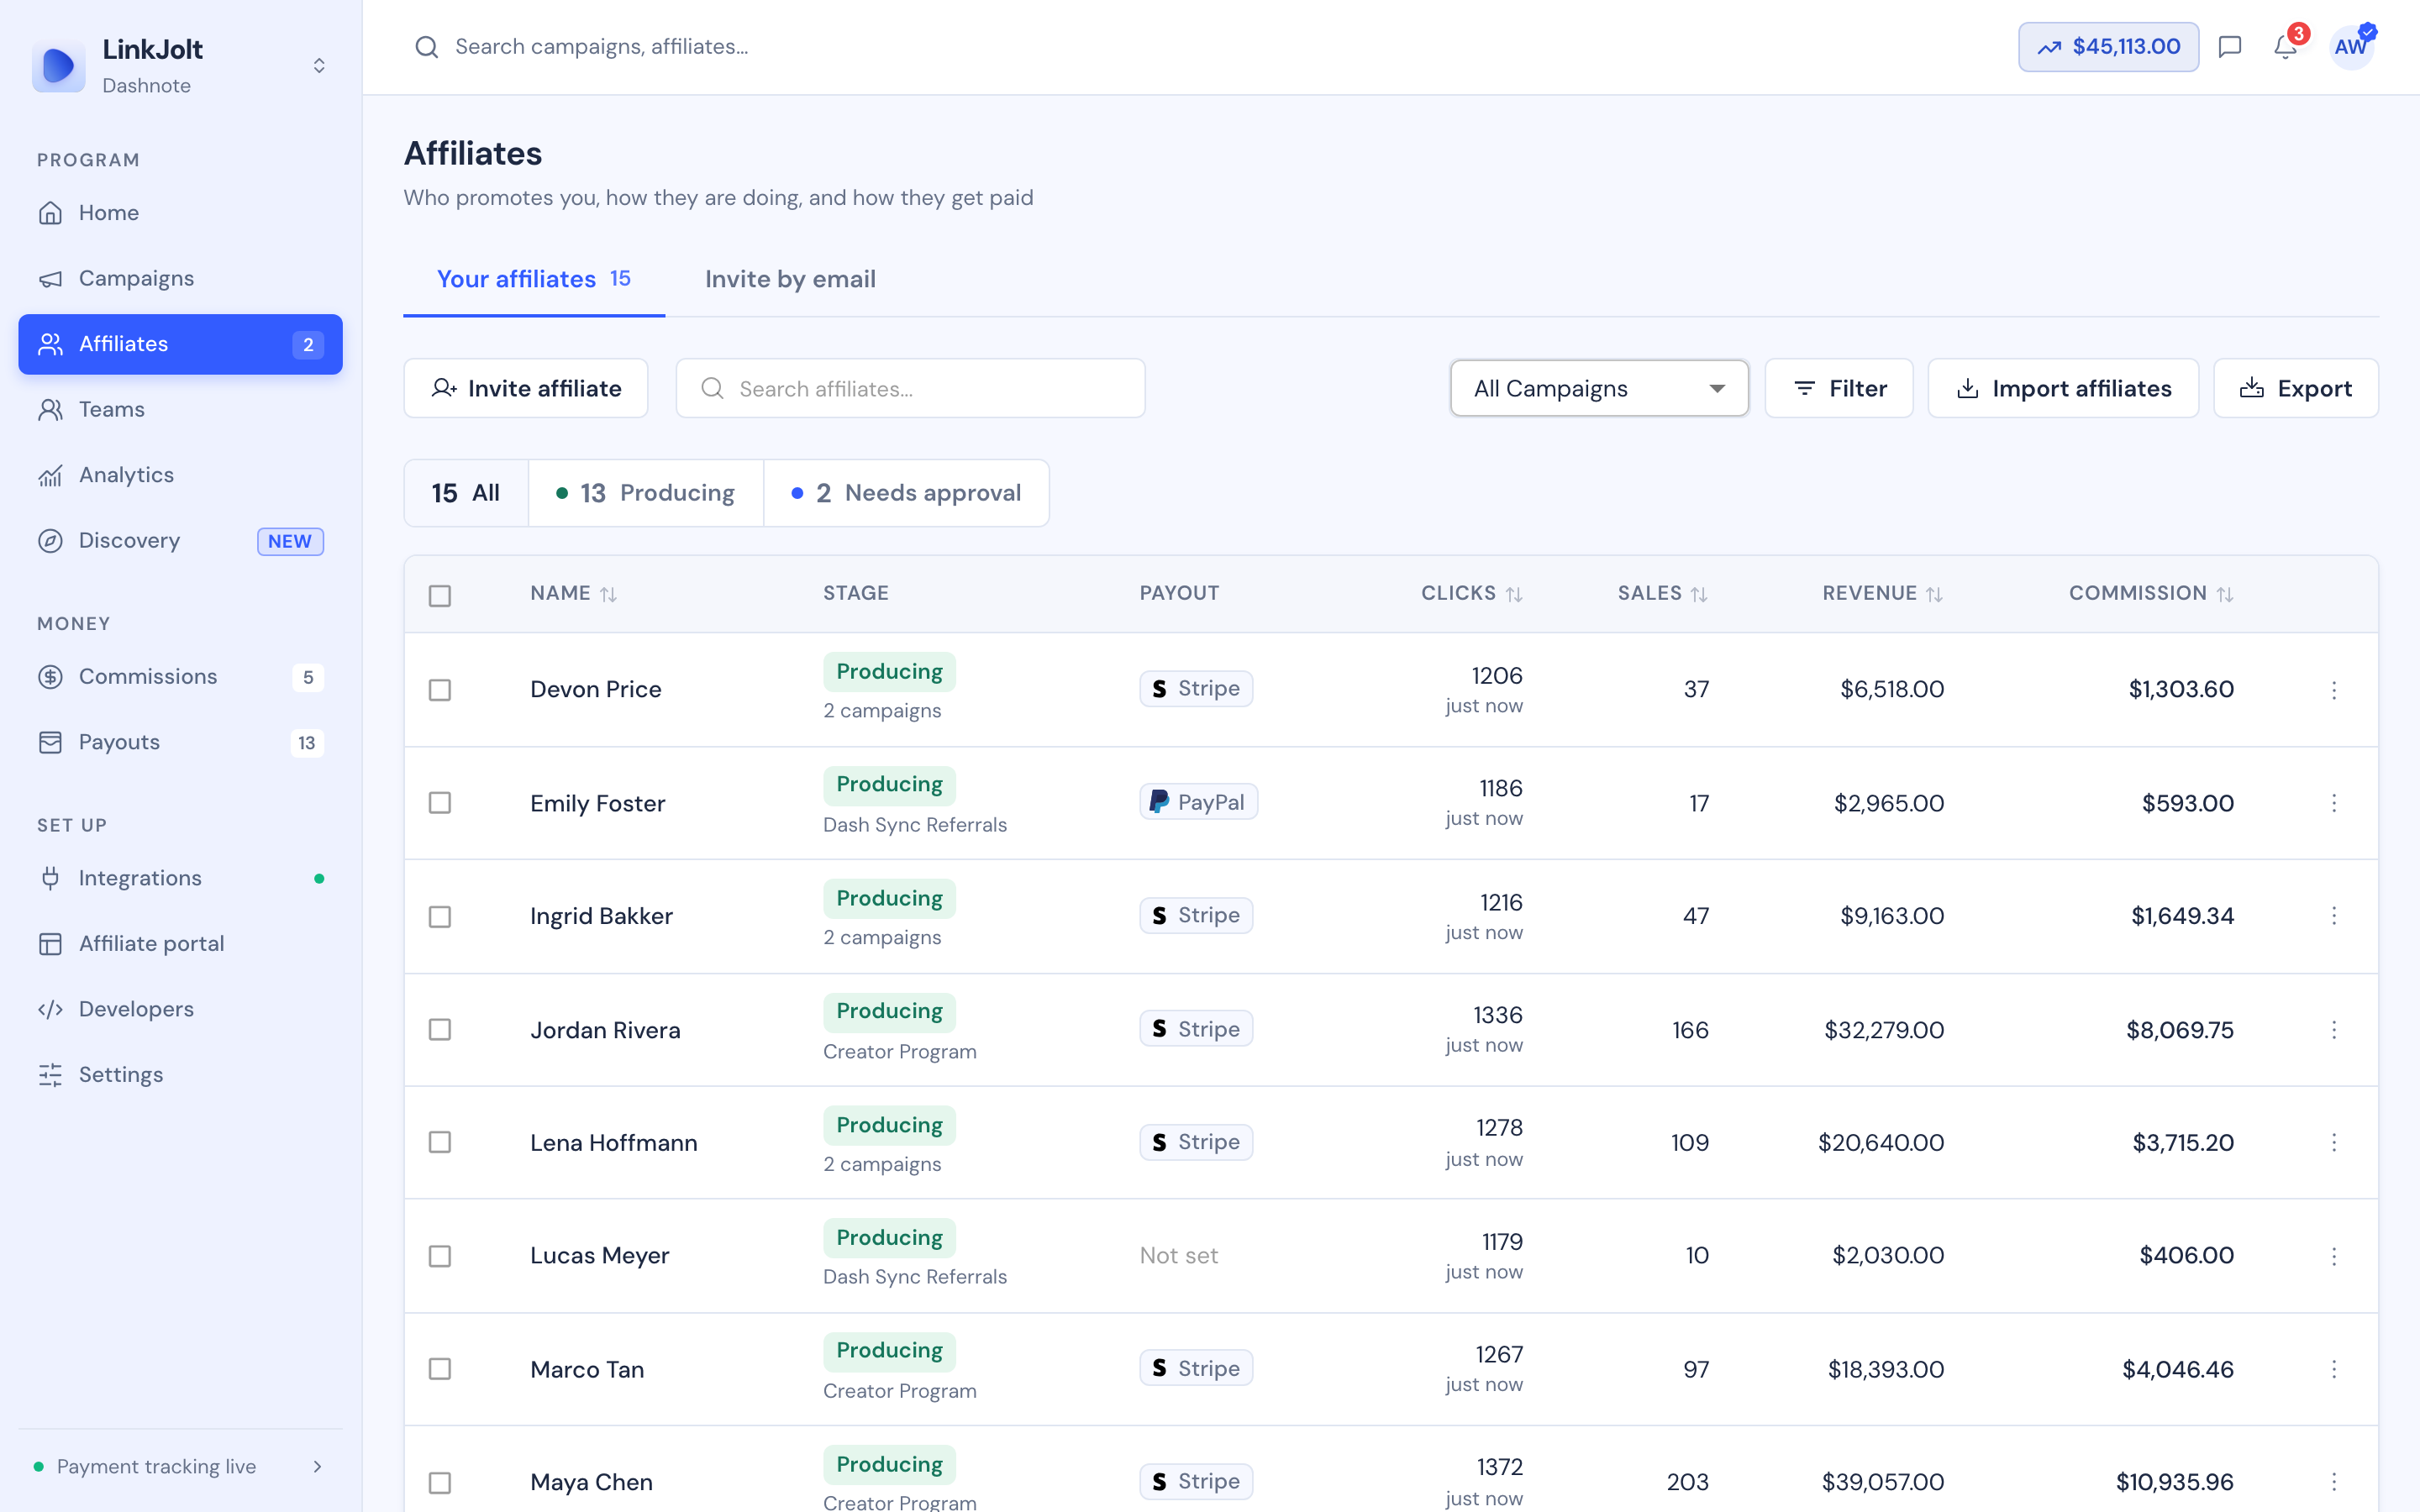This screenshot has height=1512, width=2420.
Task: Open the AW profile avatar
Action: (2351, 47)
